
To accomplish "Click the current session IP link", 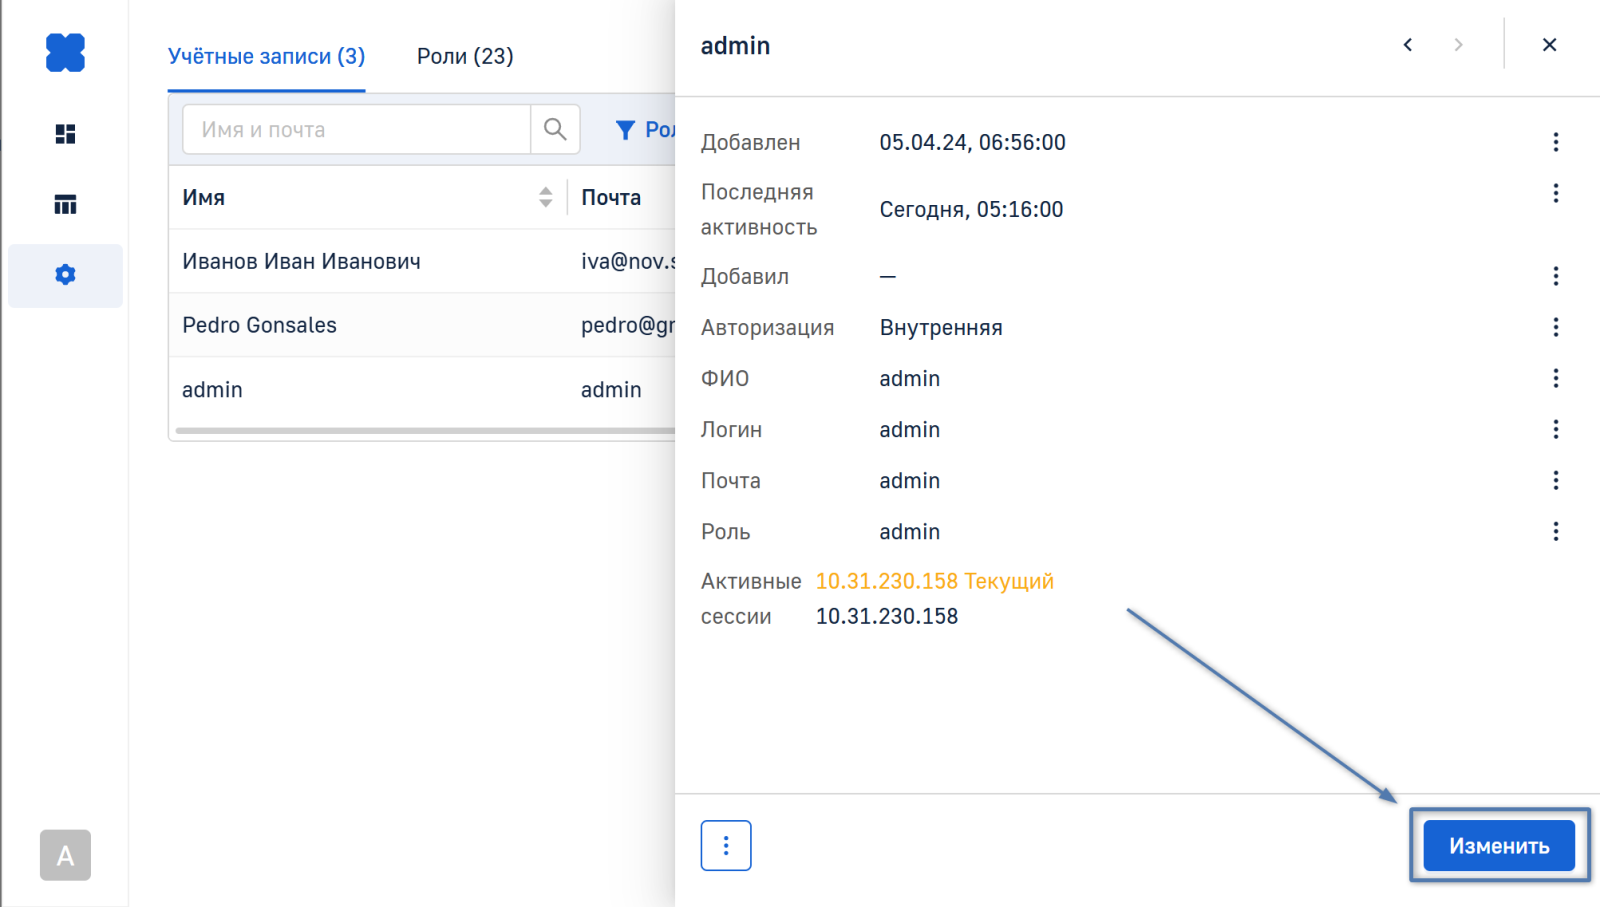I will 886,581.
